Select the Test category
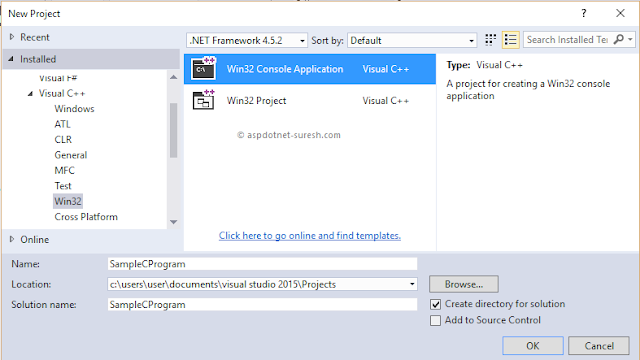The height and width of the screenshot is (360, 640). pos(63,186)
